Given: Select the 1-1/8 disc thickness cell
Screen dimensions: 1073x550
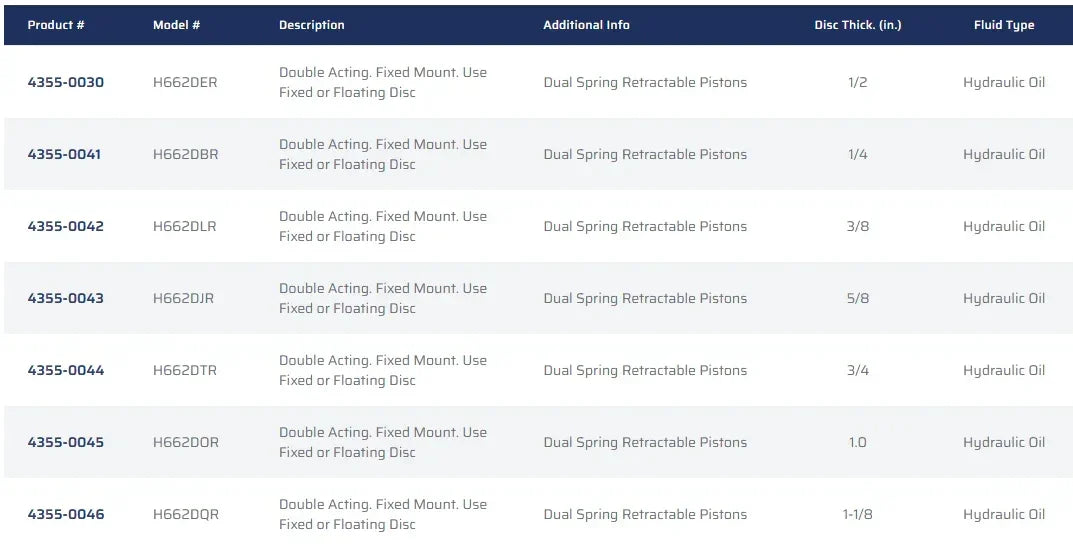Looking at the screenshot, I should coord(857,514).
